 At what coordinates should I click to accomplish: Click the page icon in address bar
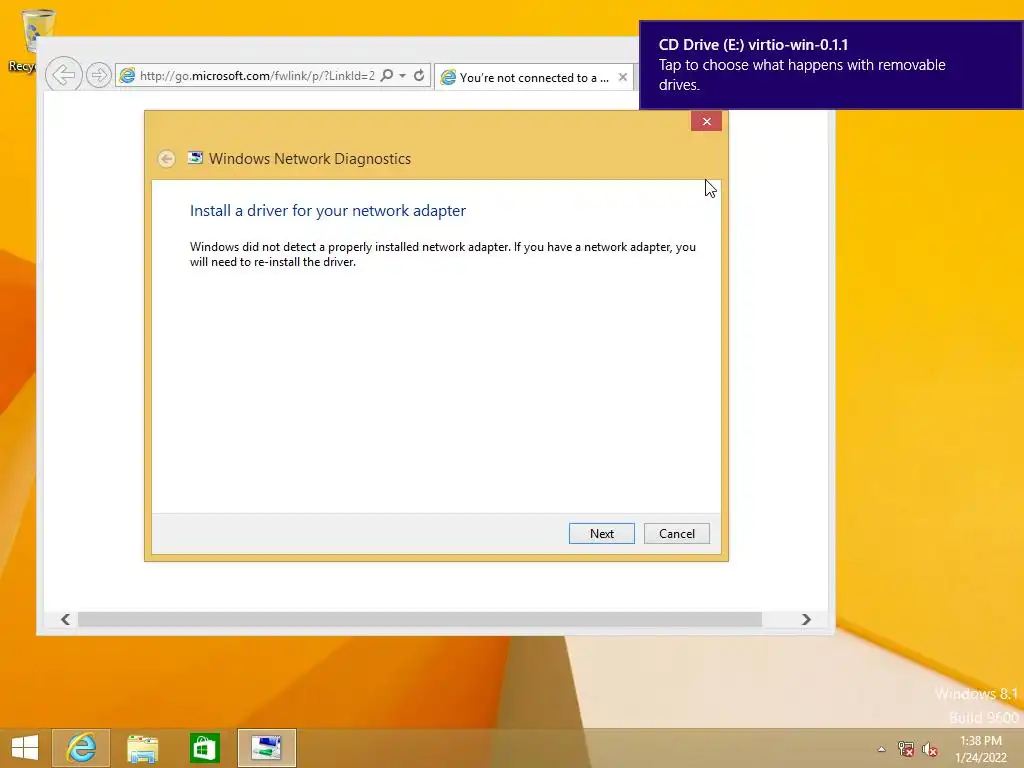pyautogui.click(x=128, y=76)
